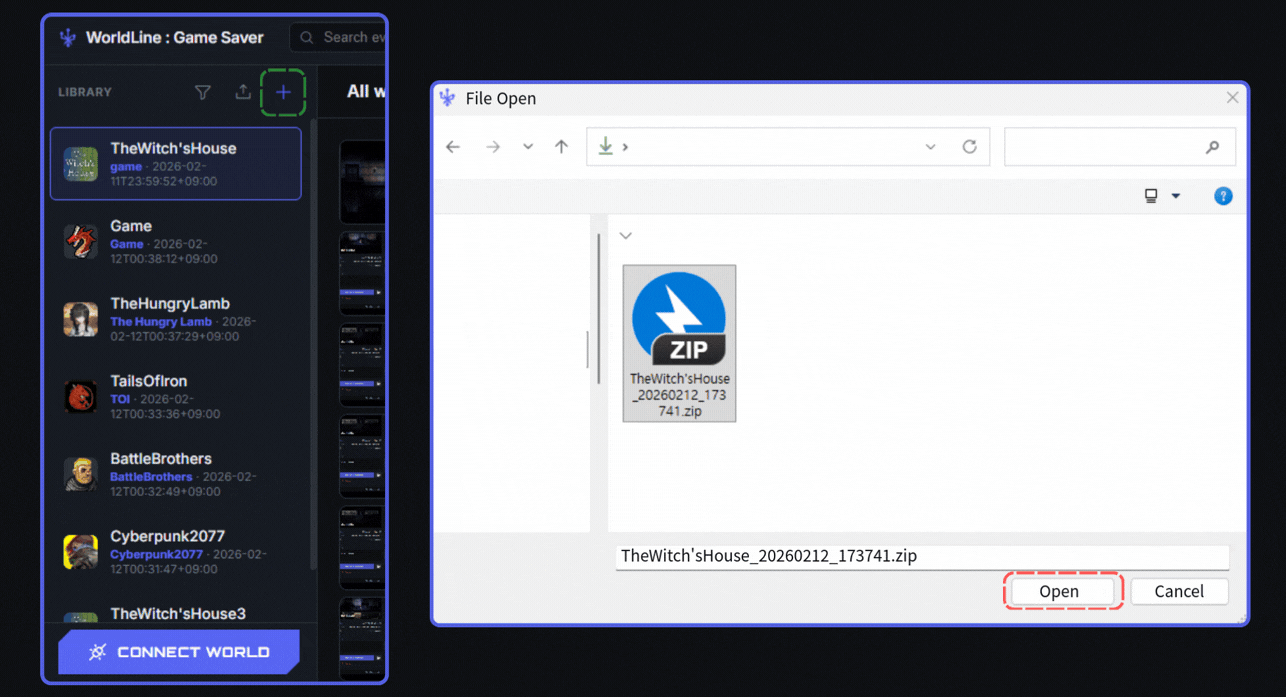Collapse the file group chevron
This screenshot has width=1286, height=697.
[x=626, y=236]
